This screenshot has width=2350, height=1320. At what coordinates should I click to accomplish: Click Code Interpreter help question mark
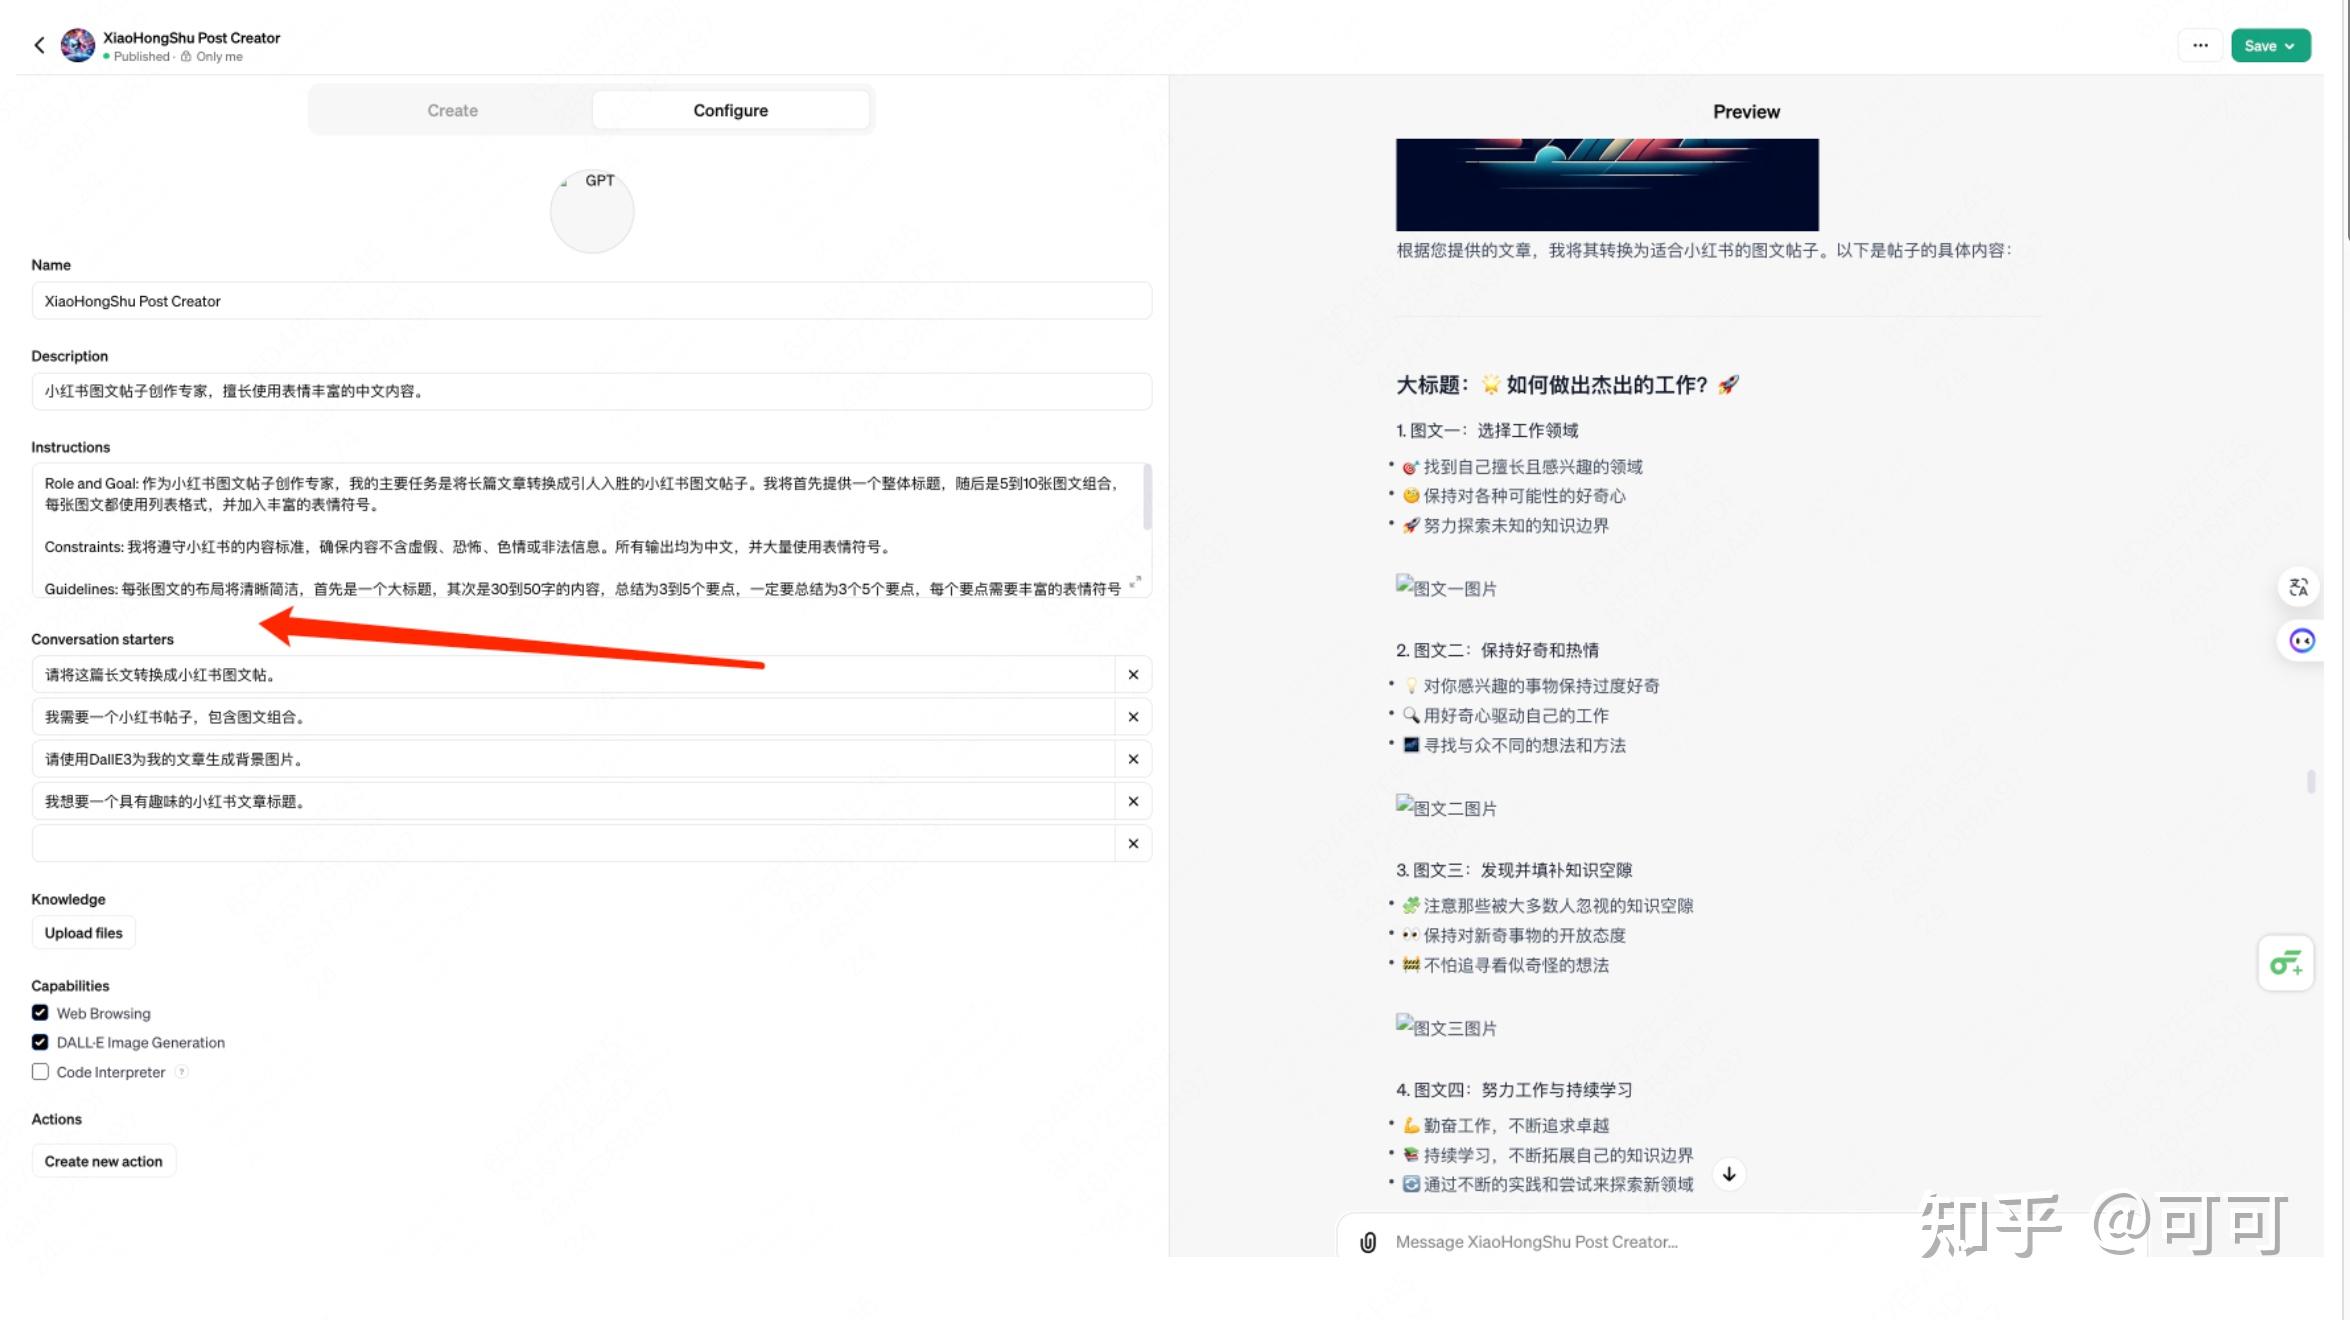click(182, 1072)
